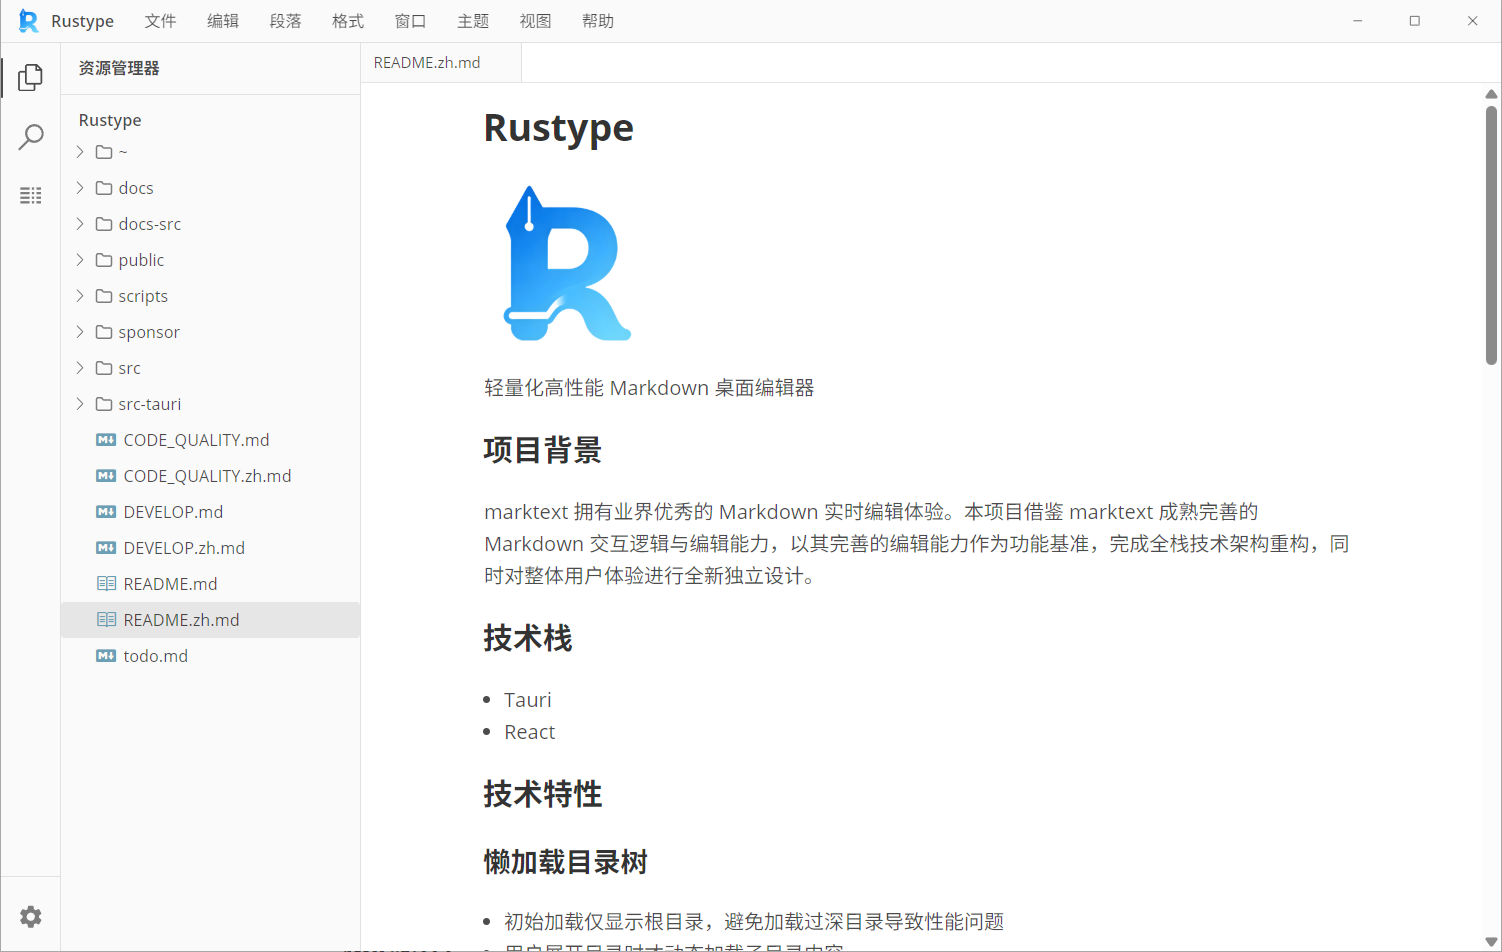Open the 段落 menu
Viewport: 1502px width, 952px height.
click(x=285, y=21)
